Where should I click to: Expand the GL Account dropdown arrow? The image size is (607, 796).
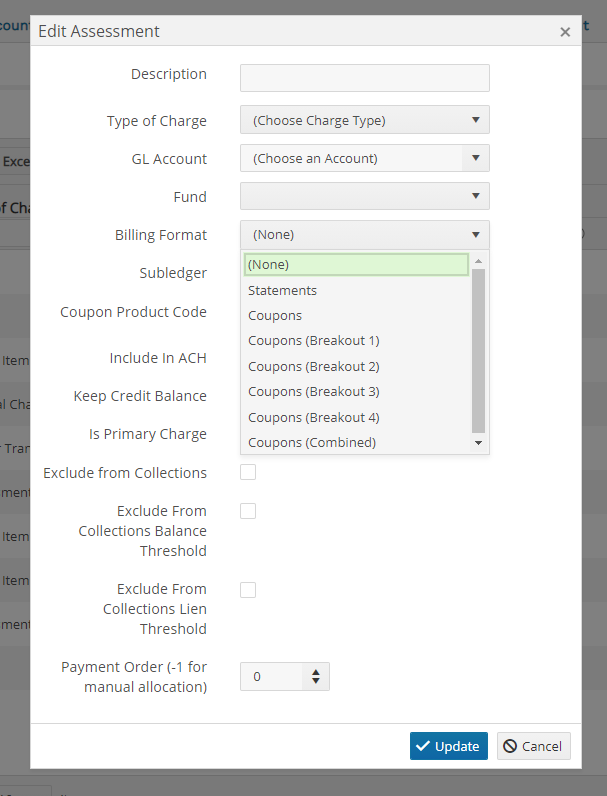476,158
